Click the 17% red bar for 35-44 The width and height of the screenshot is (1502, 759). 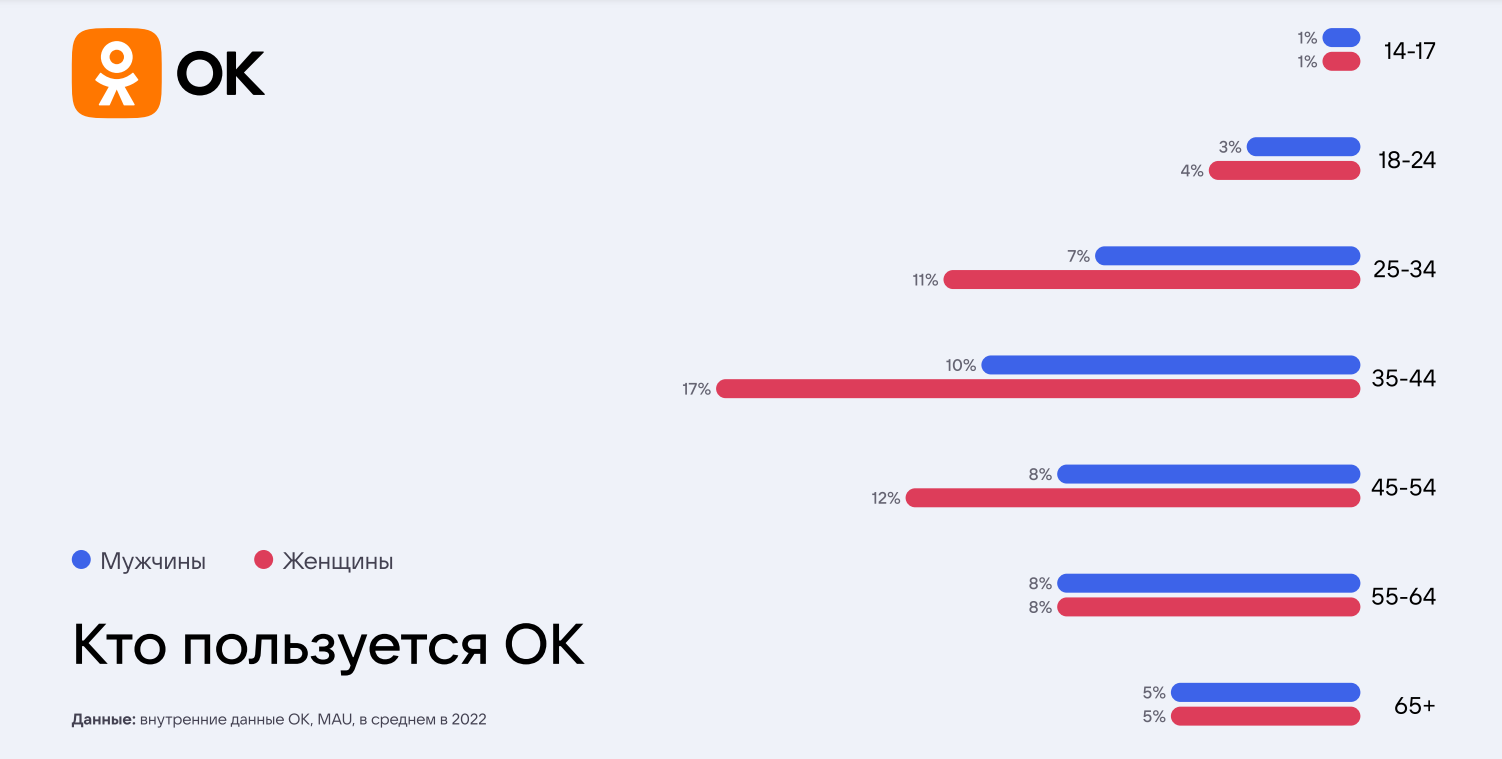[1038, 389]
